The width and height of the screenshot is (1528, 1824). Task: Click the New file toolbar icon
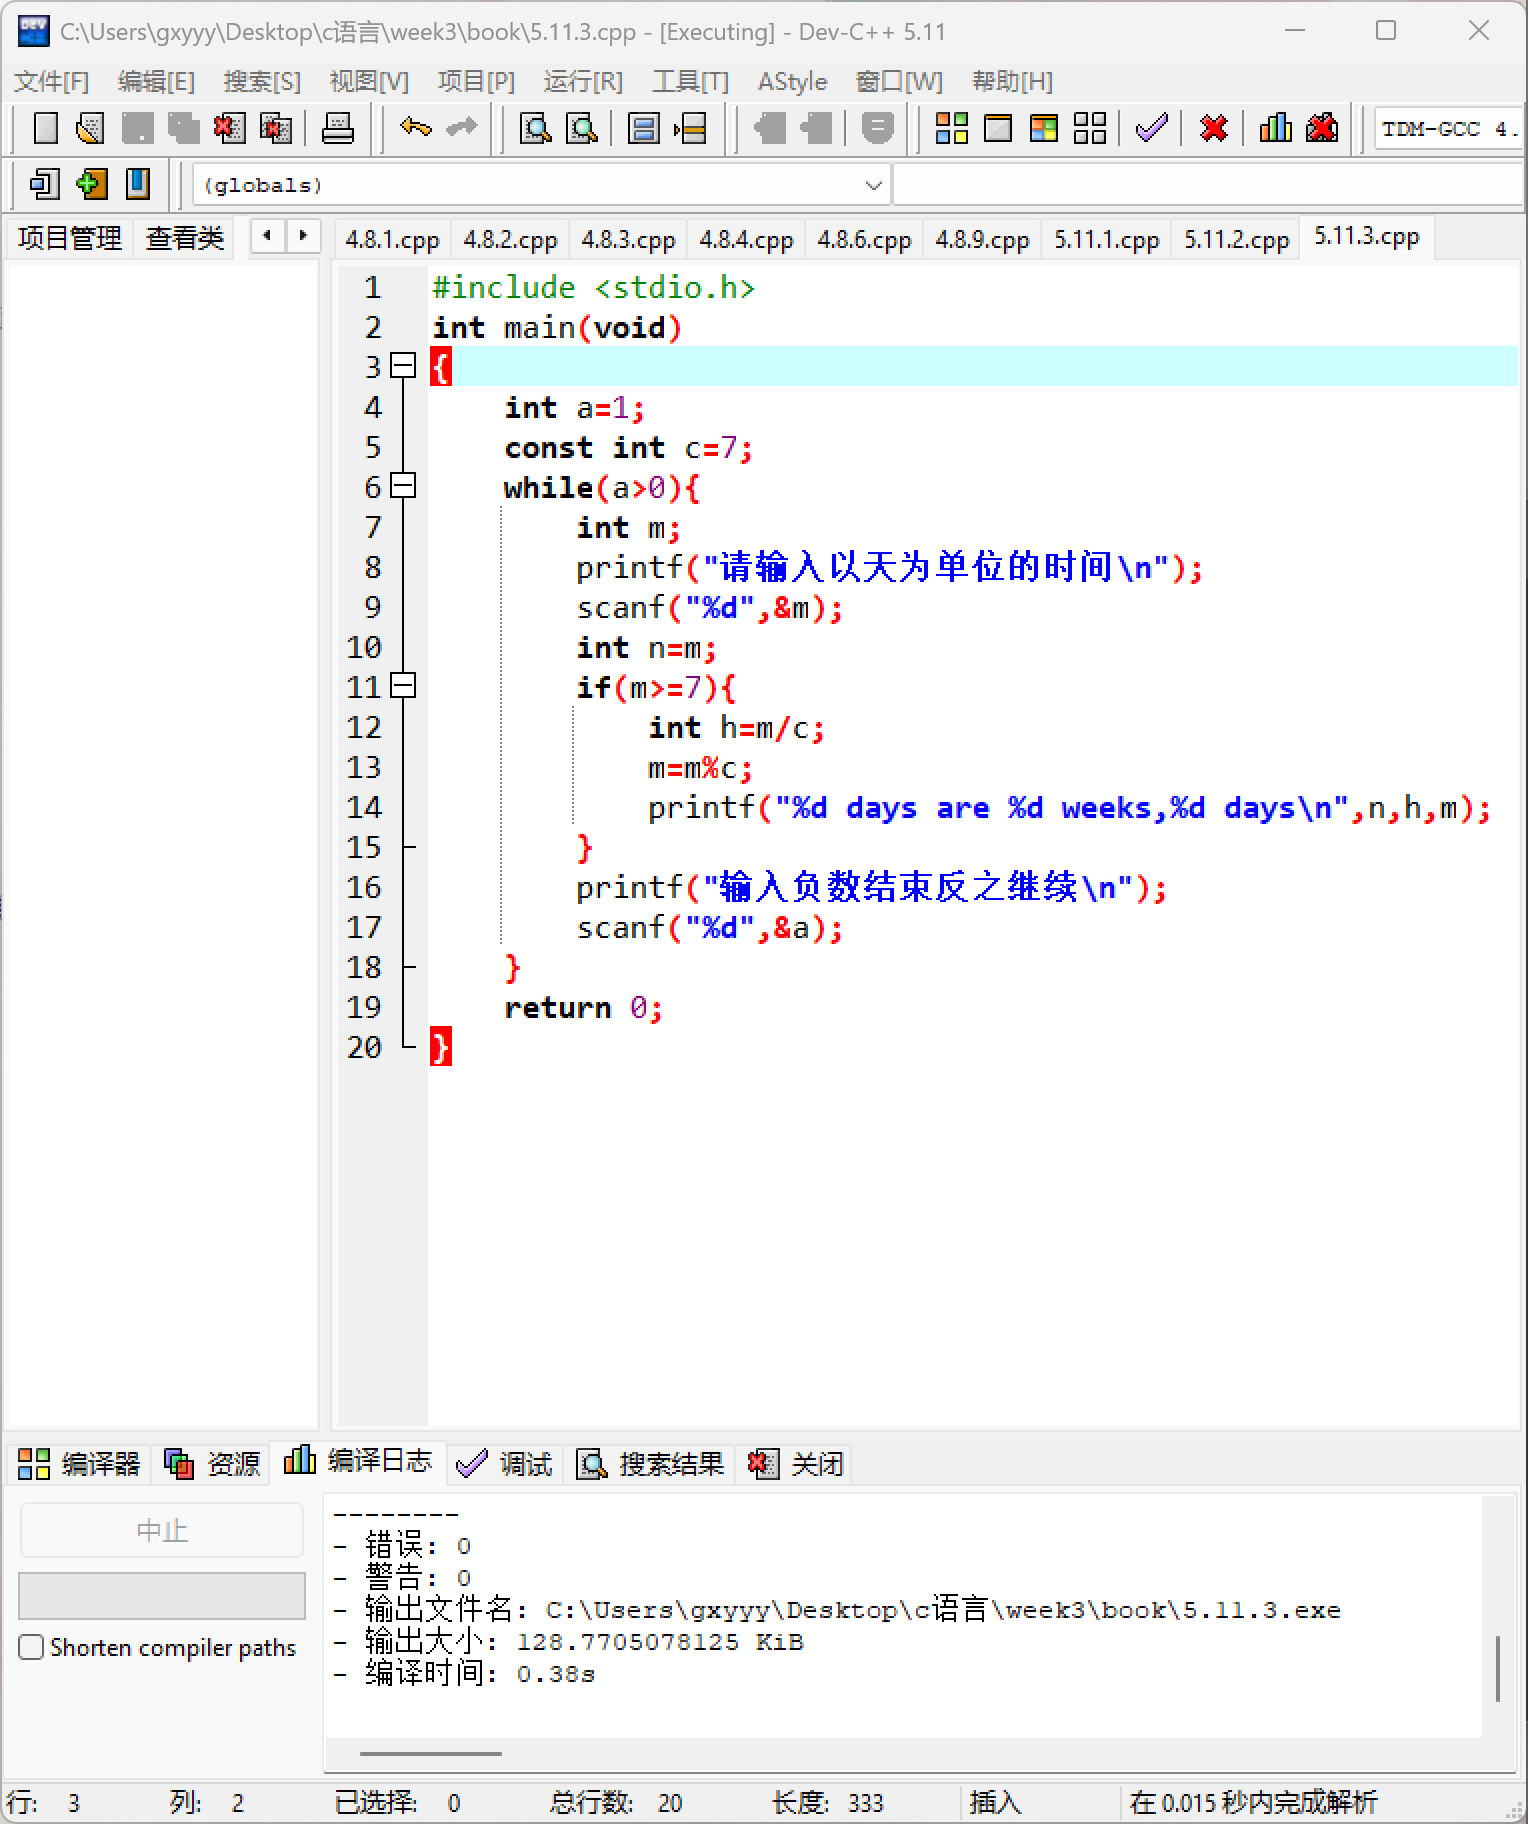[x=45, y=128]
